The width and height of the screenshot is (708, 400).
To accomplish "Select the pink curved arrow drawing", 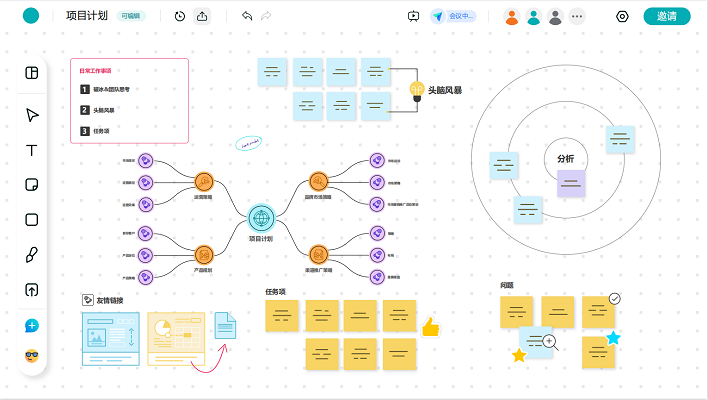I will [209, 359].
